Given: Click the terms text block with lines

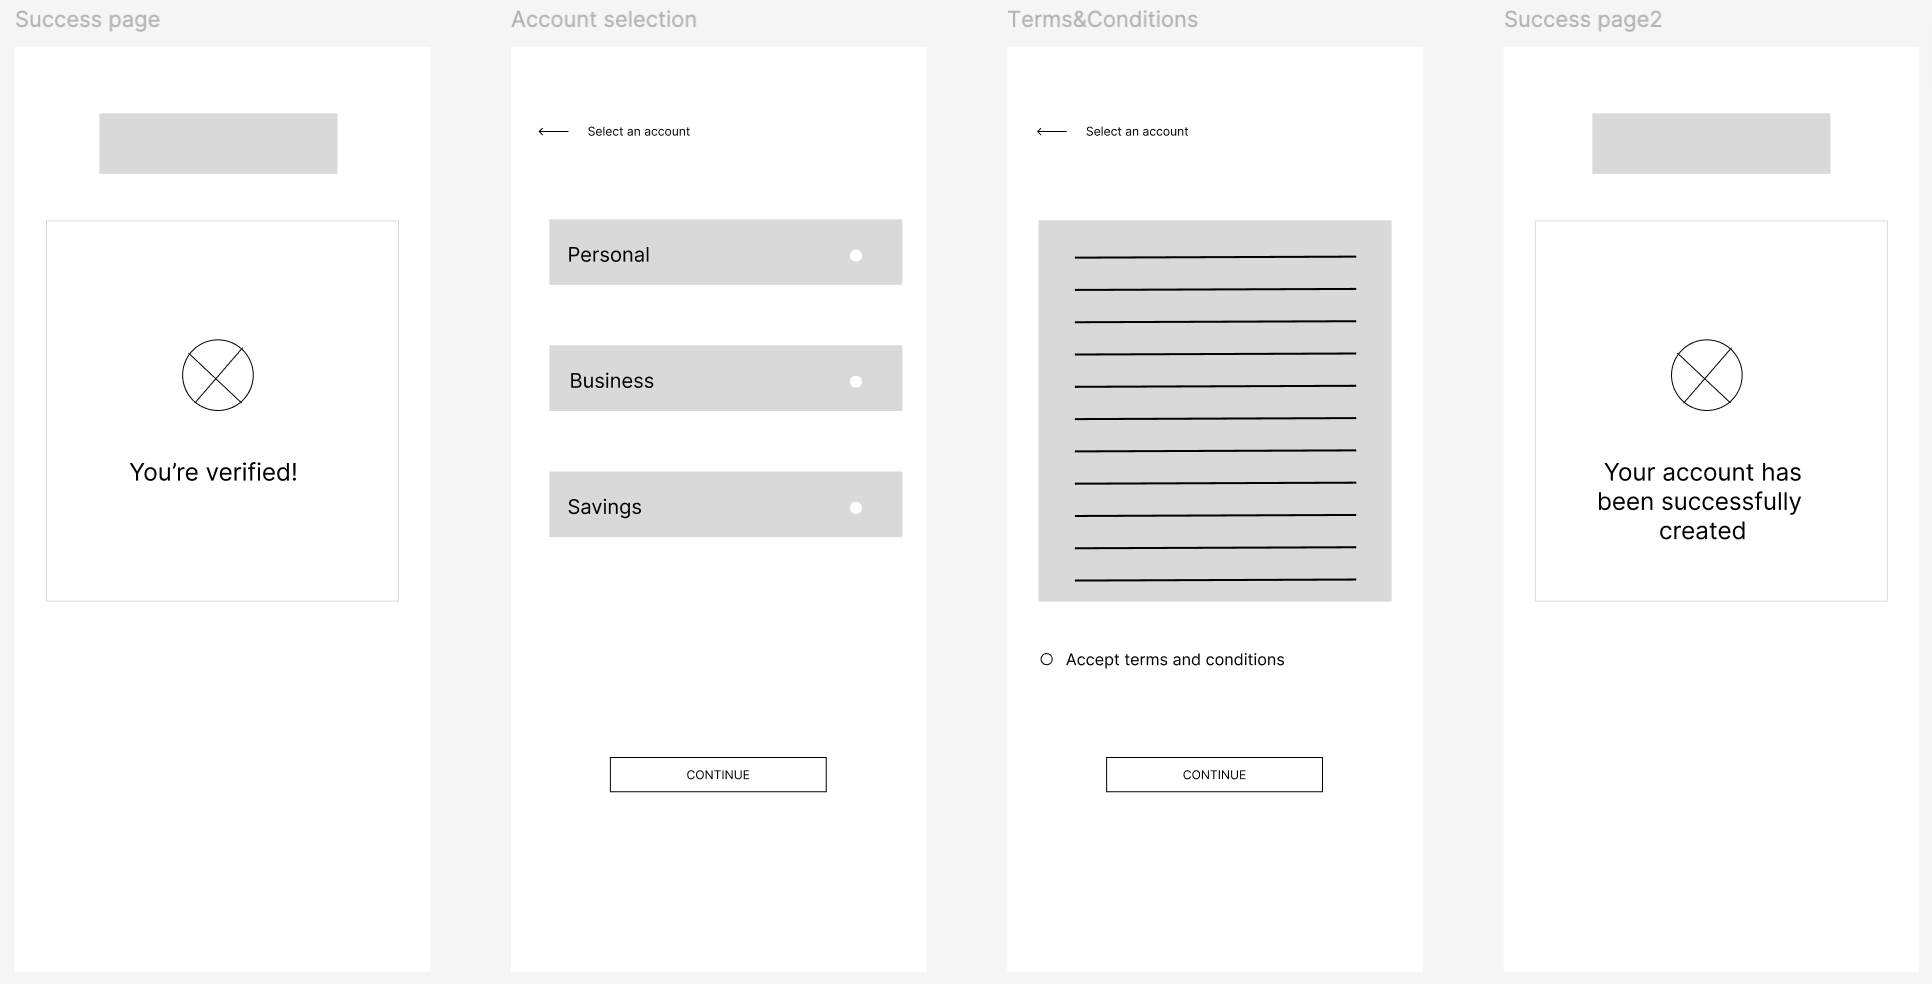Looking at the screenshot, I should [x=1214, y=411].
